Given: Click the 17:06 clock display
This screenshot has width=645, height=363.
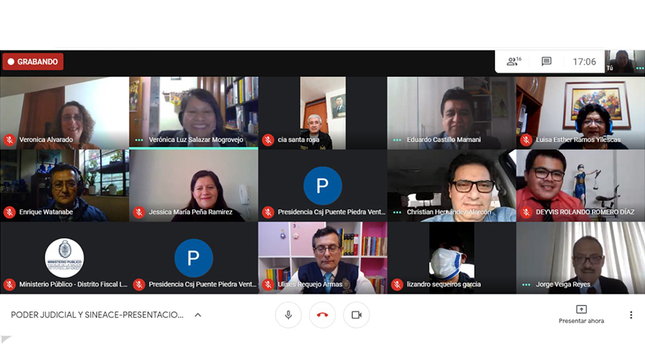Looking at the screenshot, I should (584, 62).
